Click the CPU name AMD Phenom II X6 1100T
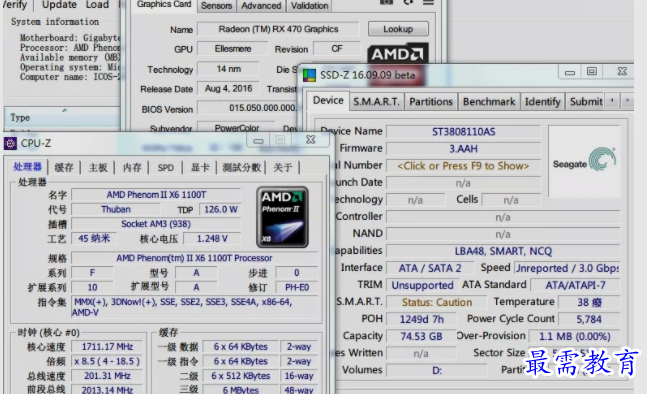The width and height of the screenshot is (647, 394). click(156, 195)
